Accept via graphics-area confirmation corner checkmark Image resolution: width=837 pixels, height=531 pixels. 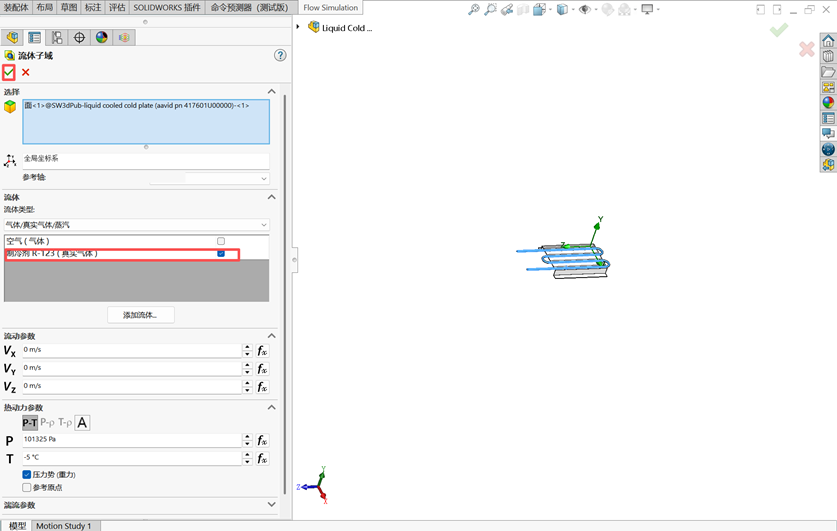(x=779, y=30)
